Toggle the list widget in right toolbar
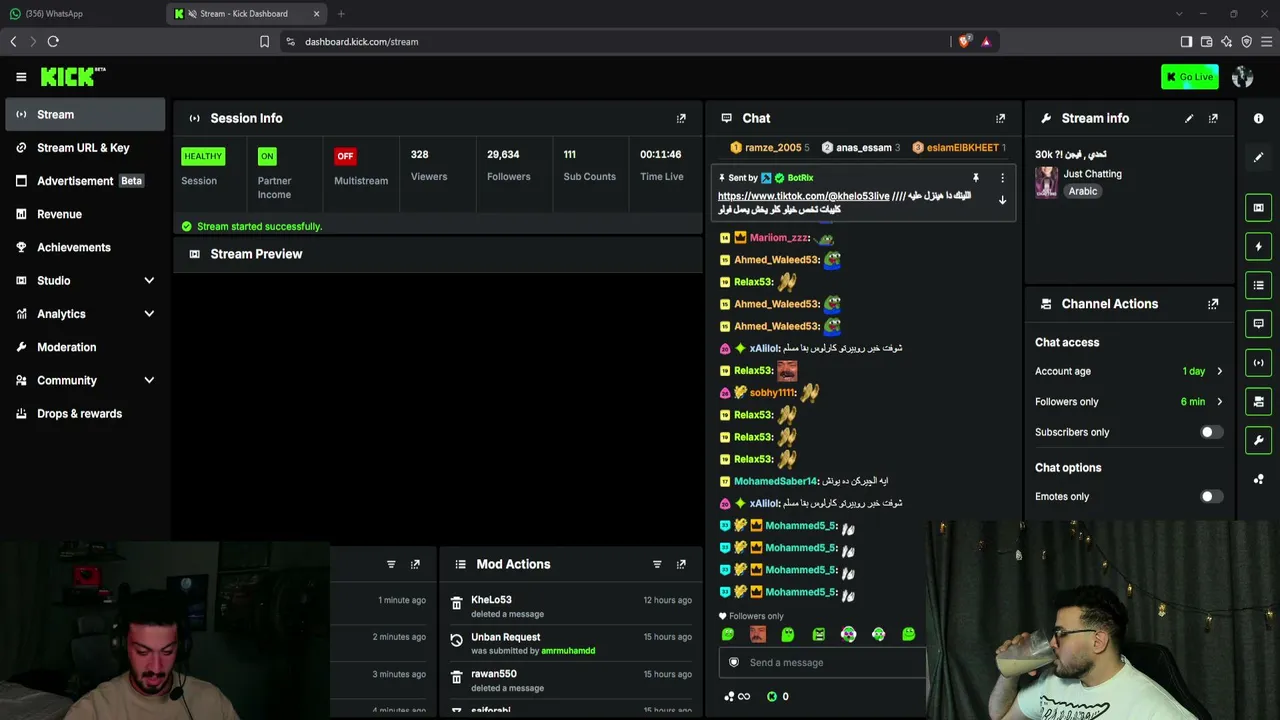Image resolution: width=1280 pixels, height=720 pixels. click(x=1258, y=285)
